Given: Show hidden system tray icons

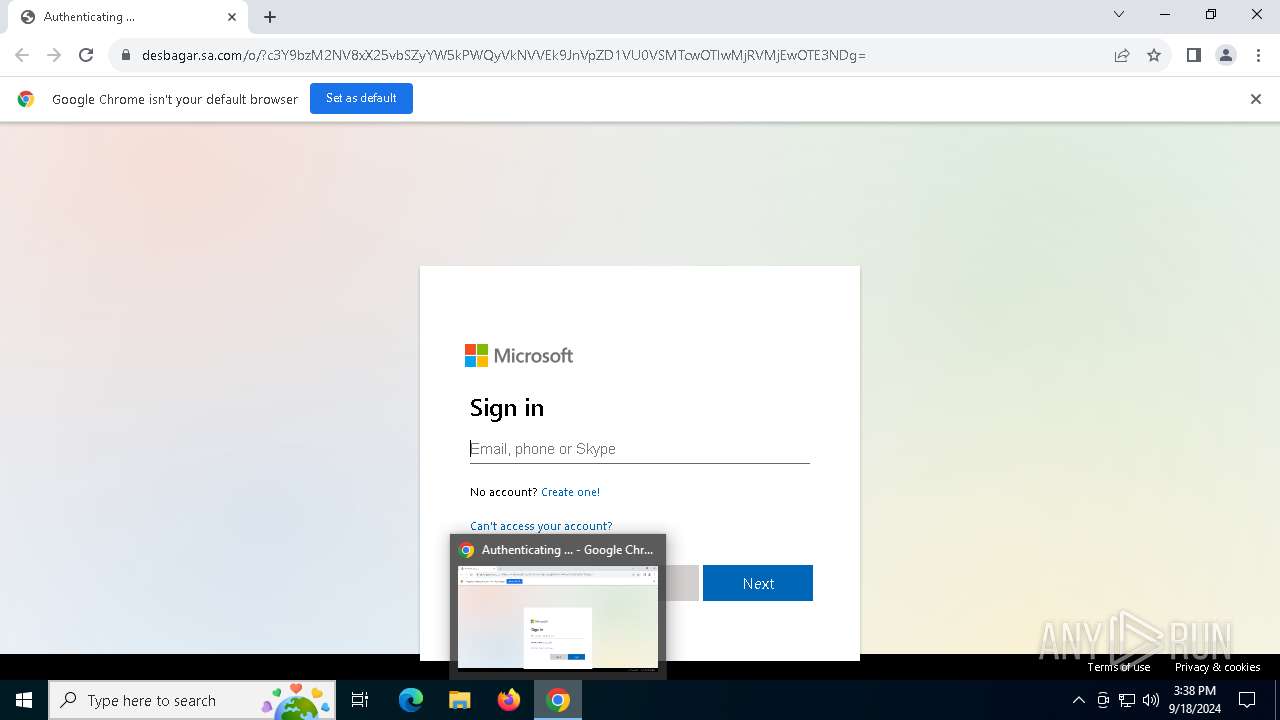Looking at the screenshot, I should [1078, 700].
